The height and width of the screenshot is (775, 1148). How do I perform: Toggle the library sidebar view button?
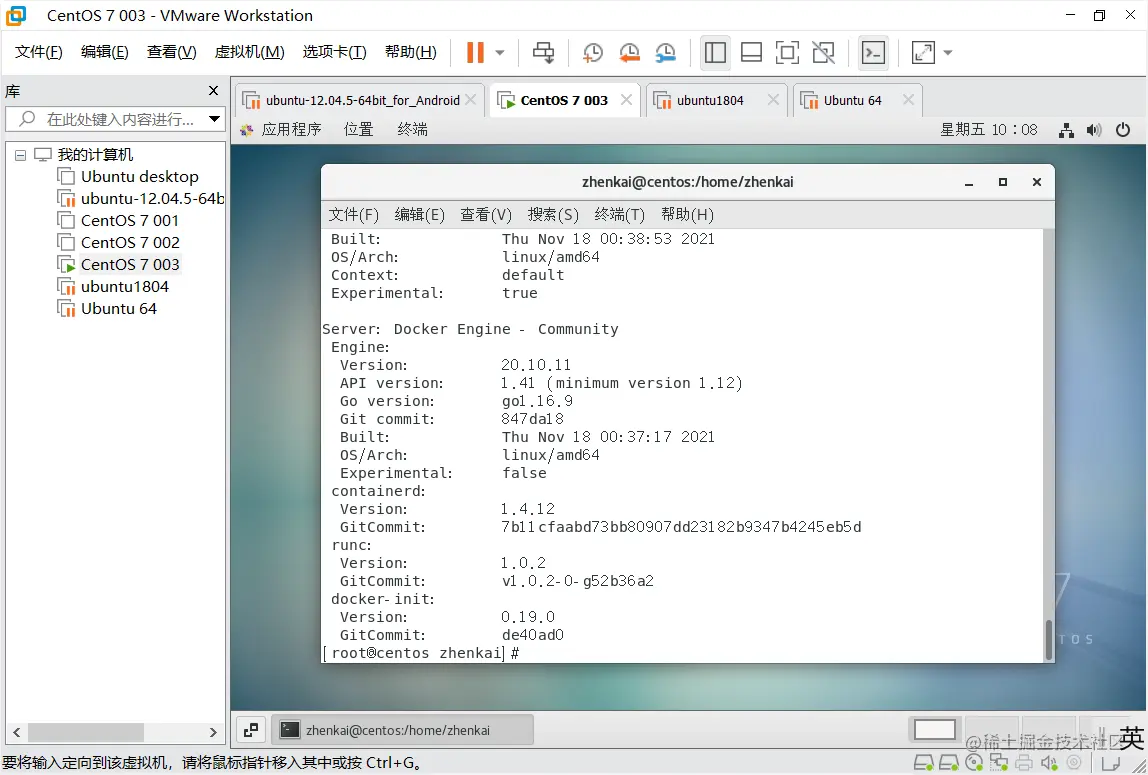tap(715, 53)
